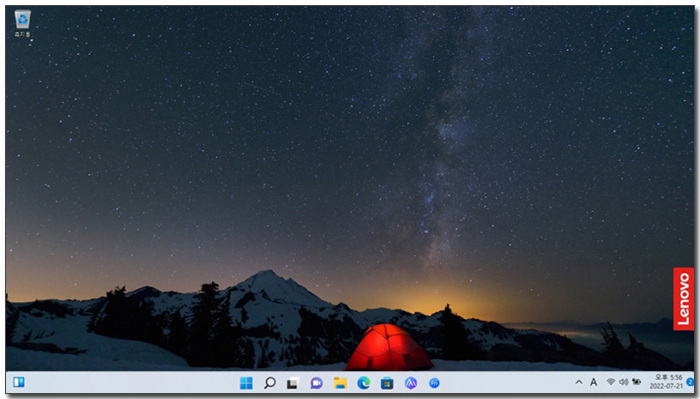Open the purple triangle logo app

tap(411, 383)
